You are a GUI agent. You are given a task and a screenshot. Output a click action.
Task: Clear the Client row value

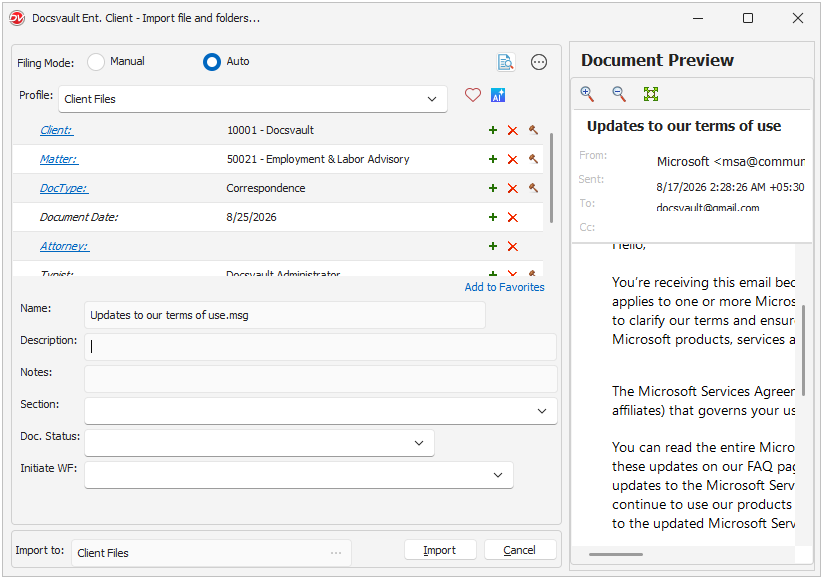click(513, 130)
